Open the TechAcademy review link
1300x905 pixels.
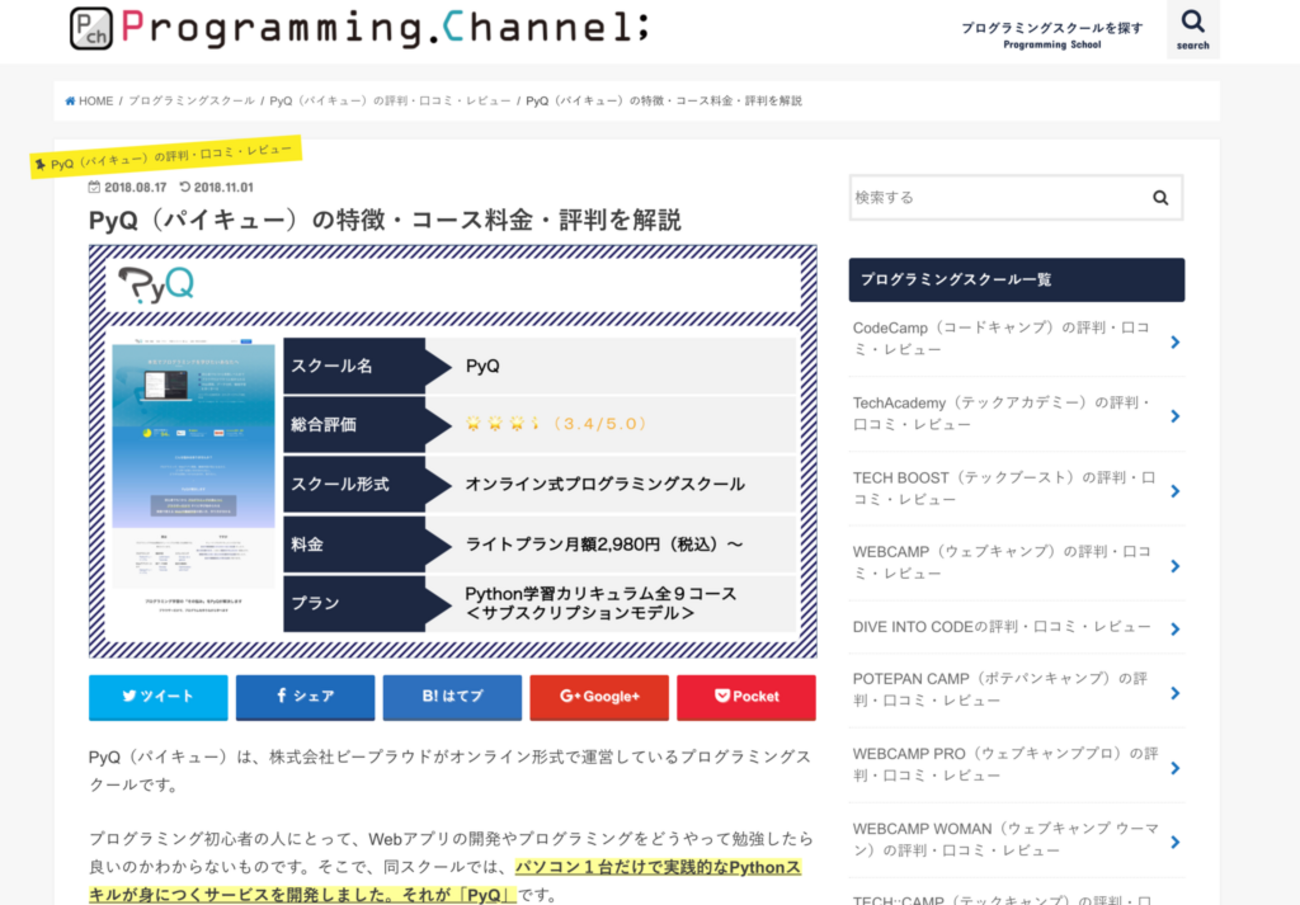pos(1016,414)
